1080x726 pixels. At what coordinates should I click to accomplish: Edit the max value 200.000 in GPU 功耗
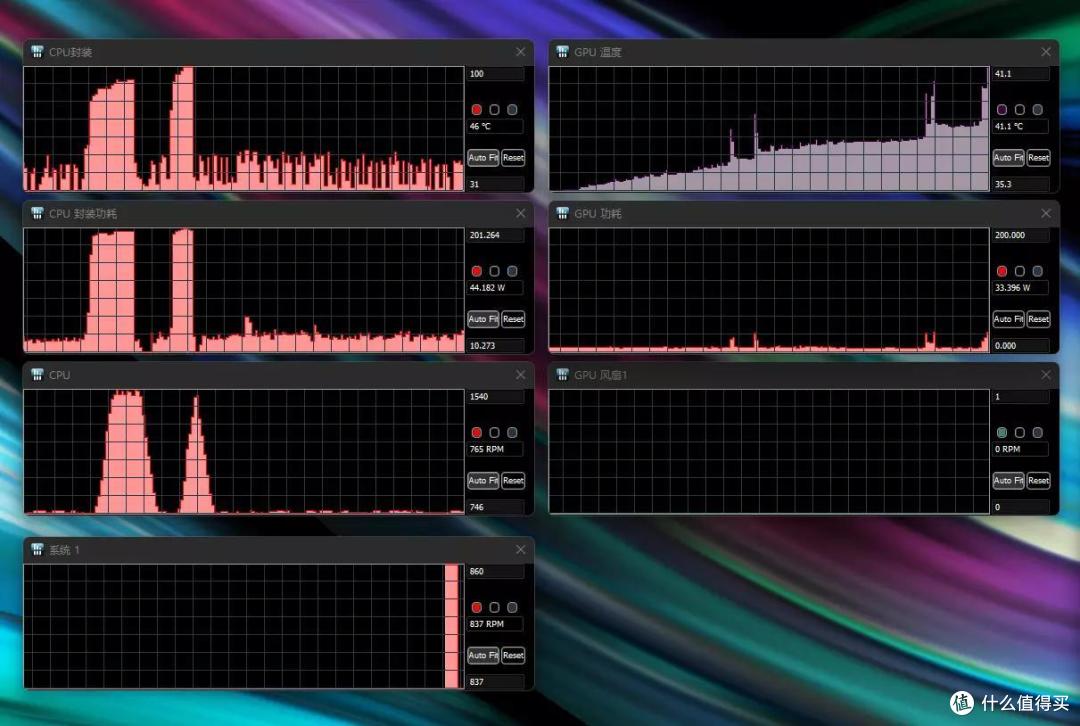point(1021,235)
